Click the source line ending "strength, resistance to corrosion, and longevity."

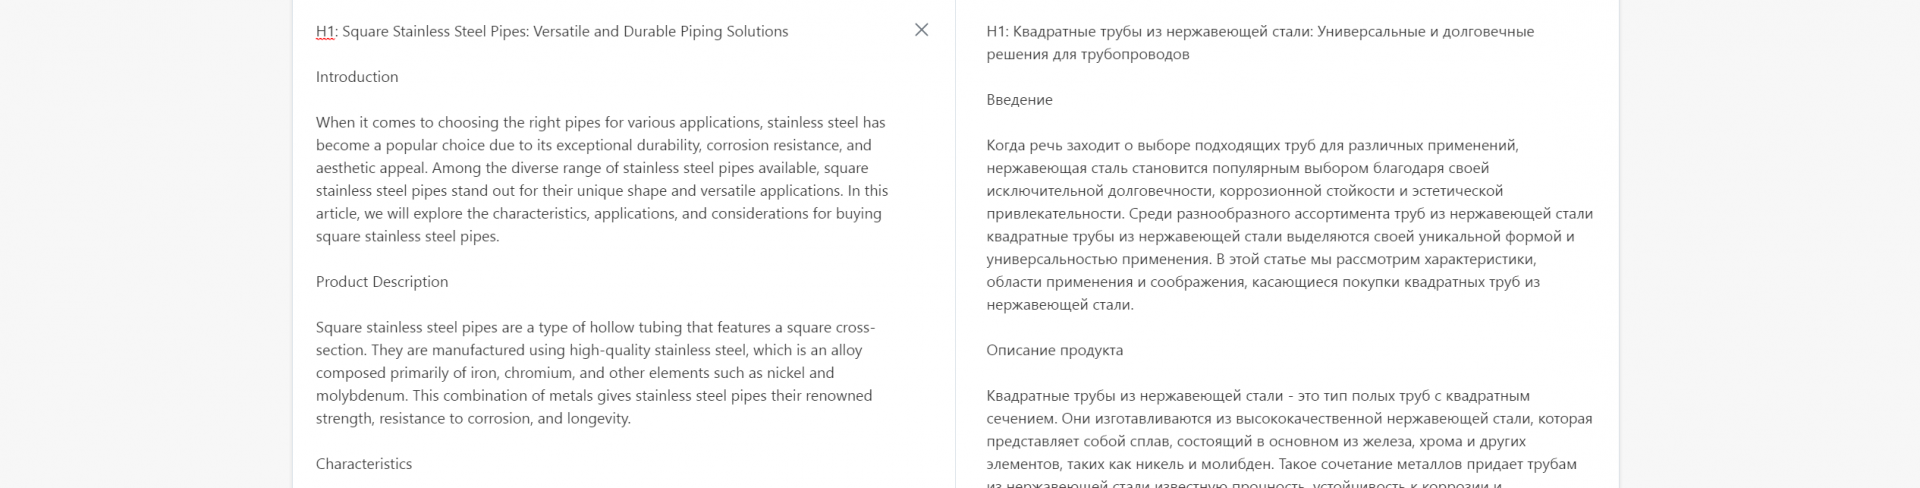473,419
